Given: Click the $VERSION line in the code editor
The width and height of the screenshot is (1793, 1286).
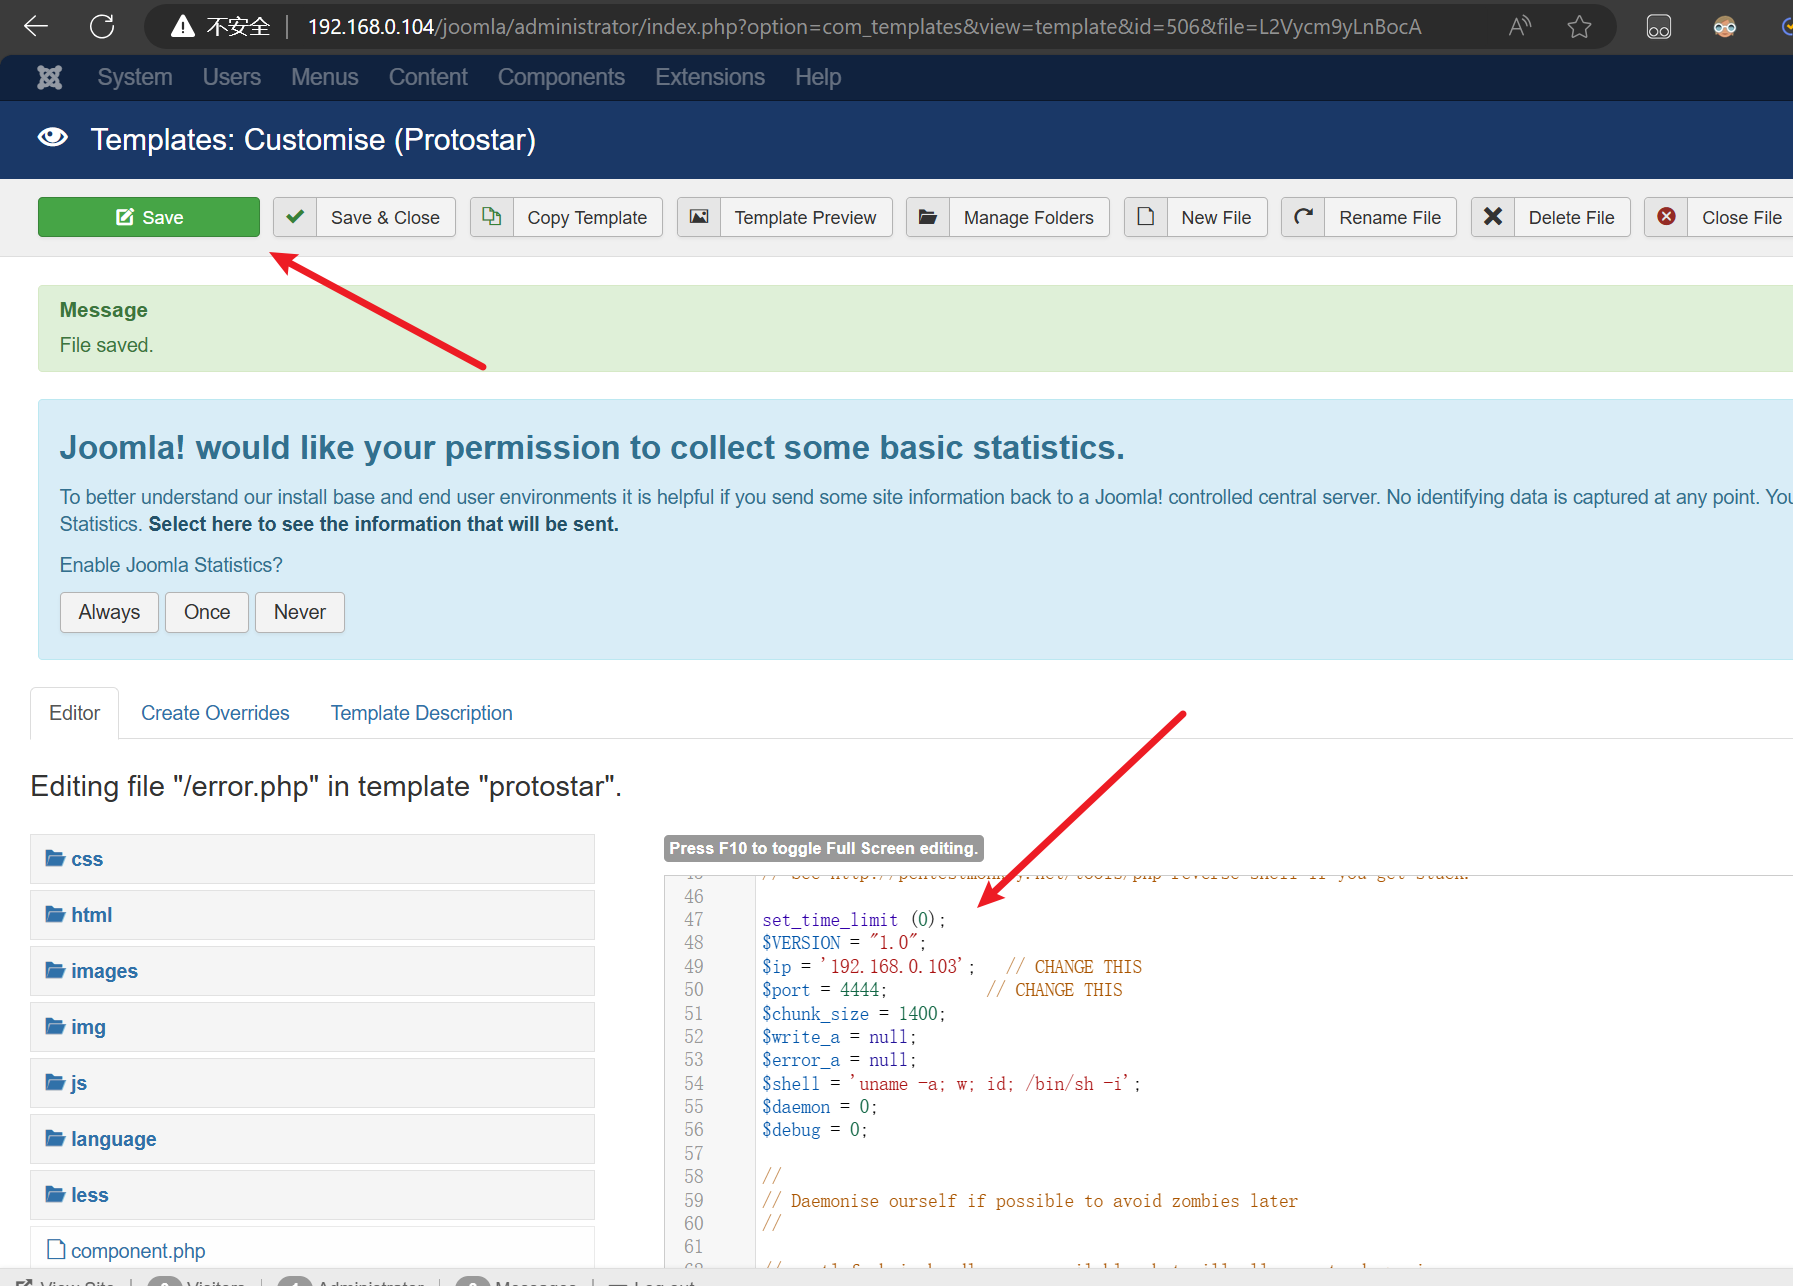Looking at the screenshot, I should click(x=844, y=943).
